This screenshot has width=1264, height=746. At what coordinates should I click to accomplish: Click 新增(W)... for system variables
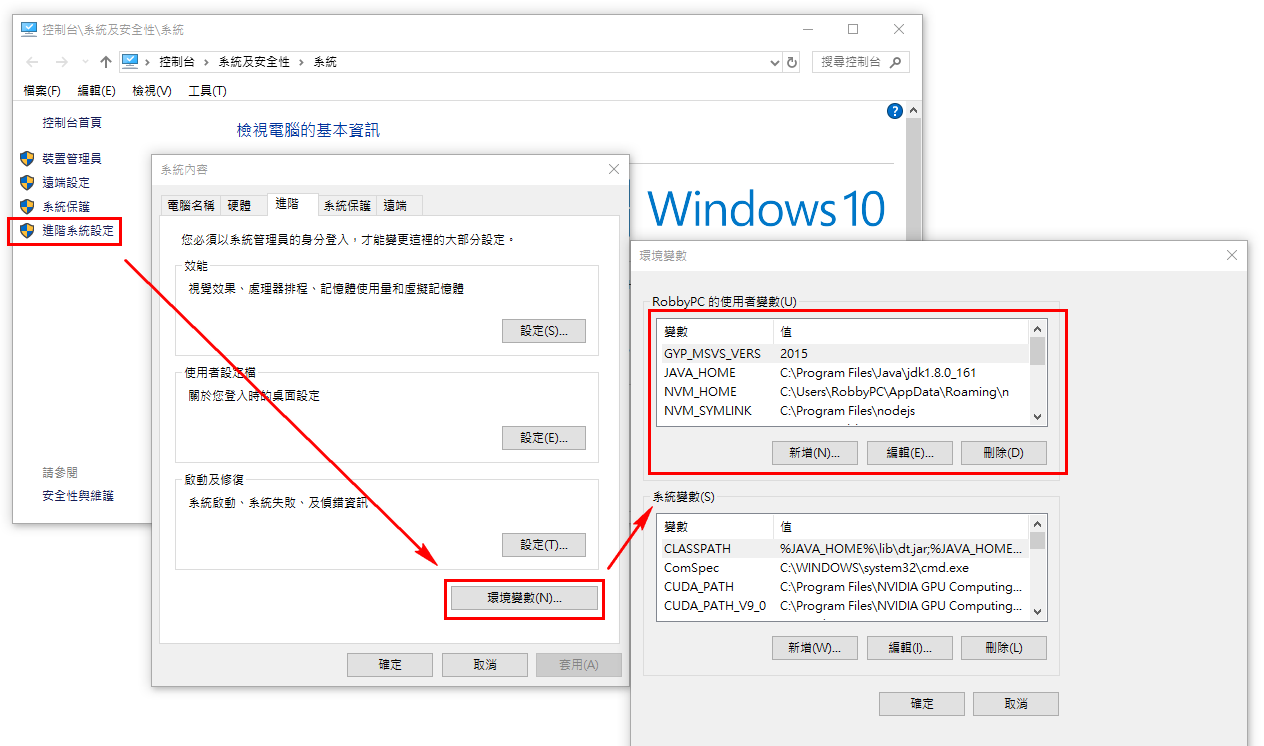tap(815, 648)
